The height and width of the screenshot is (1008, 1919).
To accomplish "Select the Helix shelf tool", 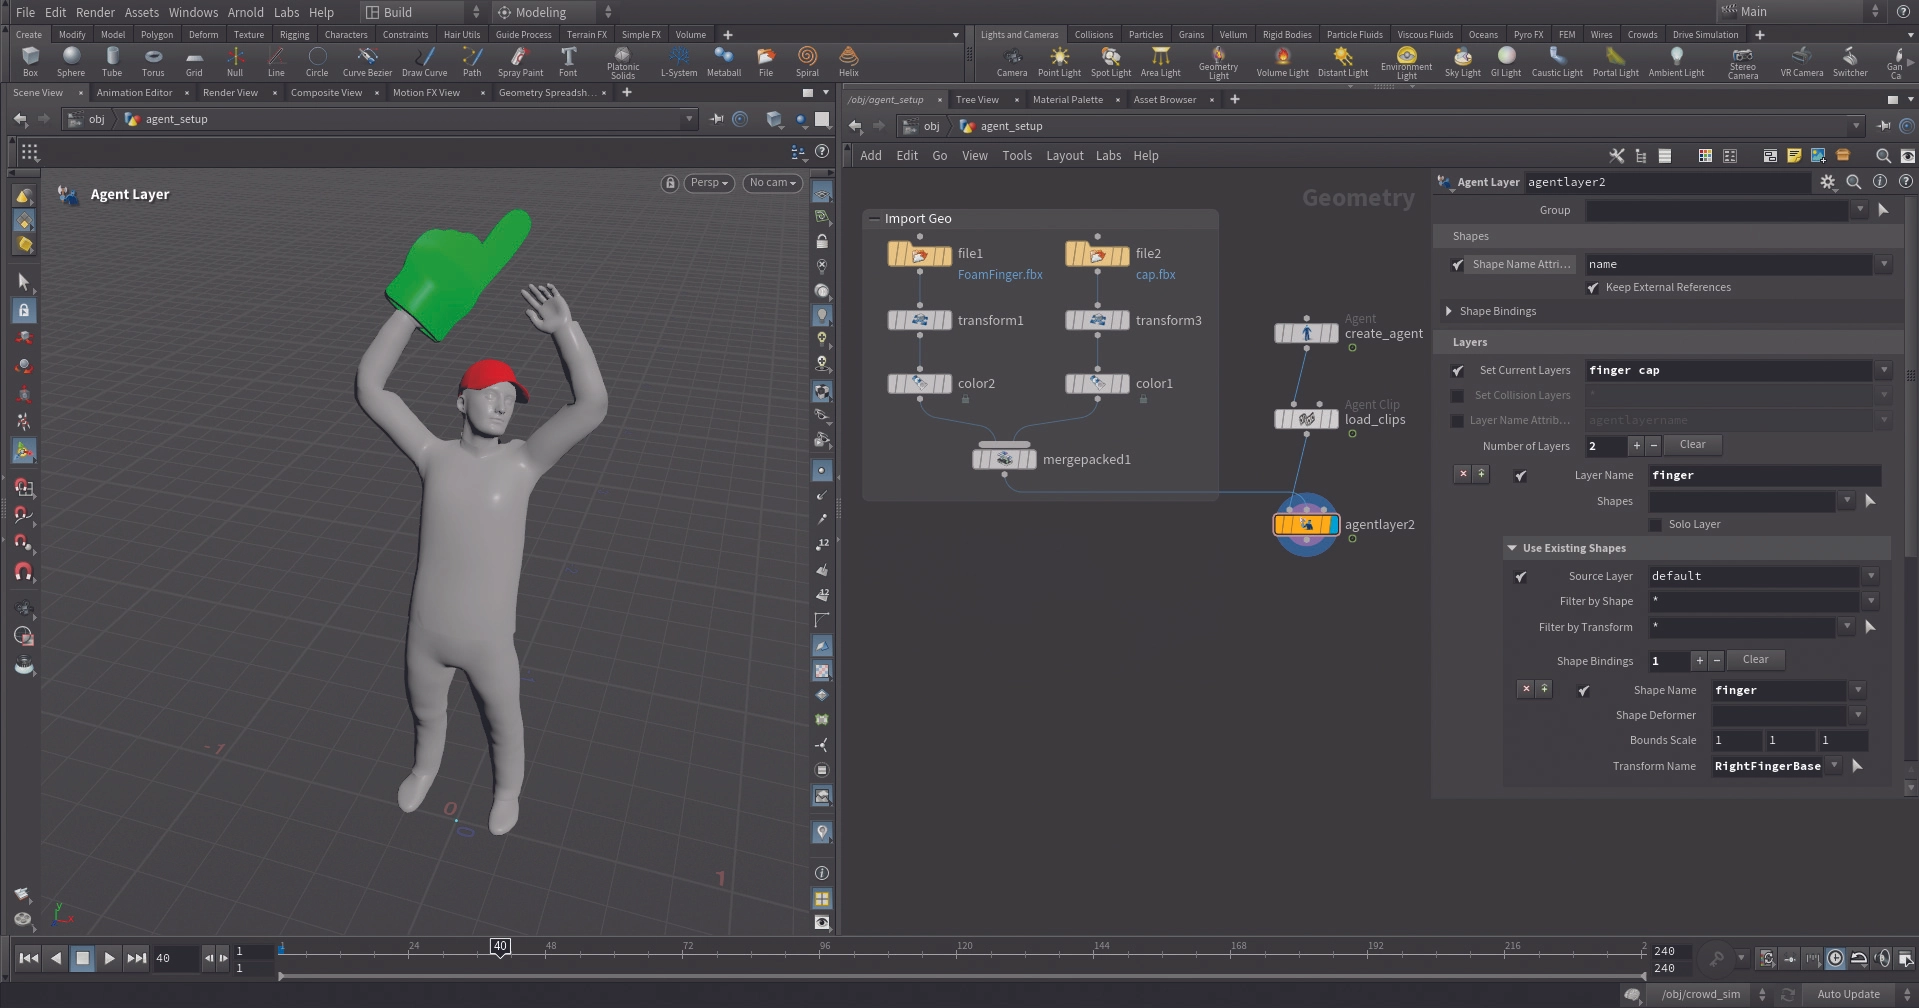I will (x=848, y=62).
